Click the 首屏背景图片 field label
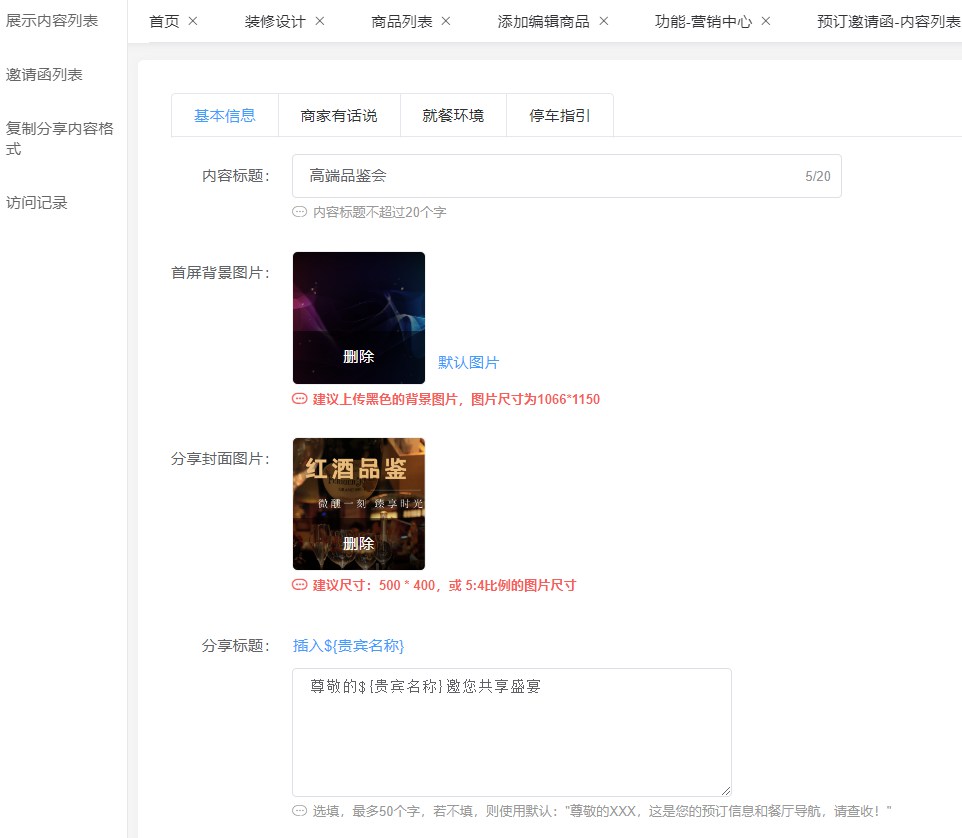Viewport: 962px width, 838px height. [x=220, y=272]
